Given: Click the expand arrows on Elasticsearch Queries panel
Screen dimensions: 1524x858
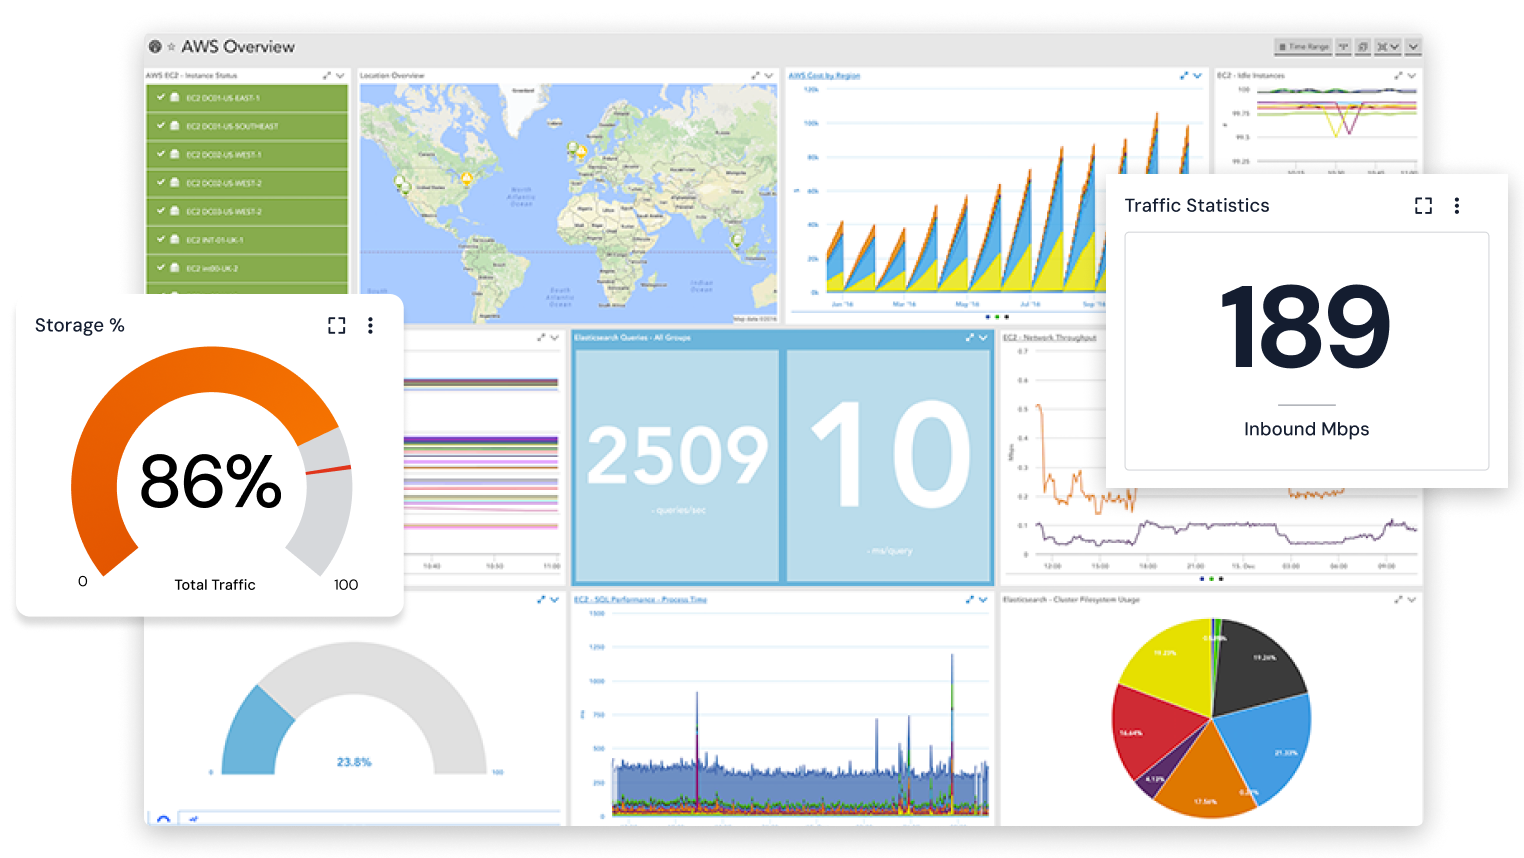Looking at the screenshot, I should click(969, 337).
